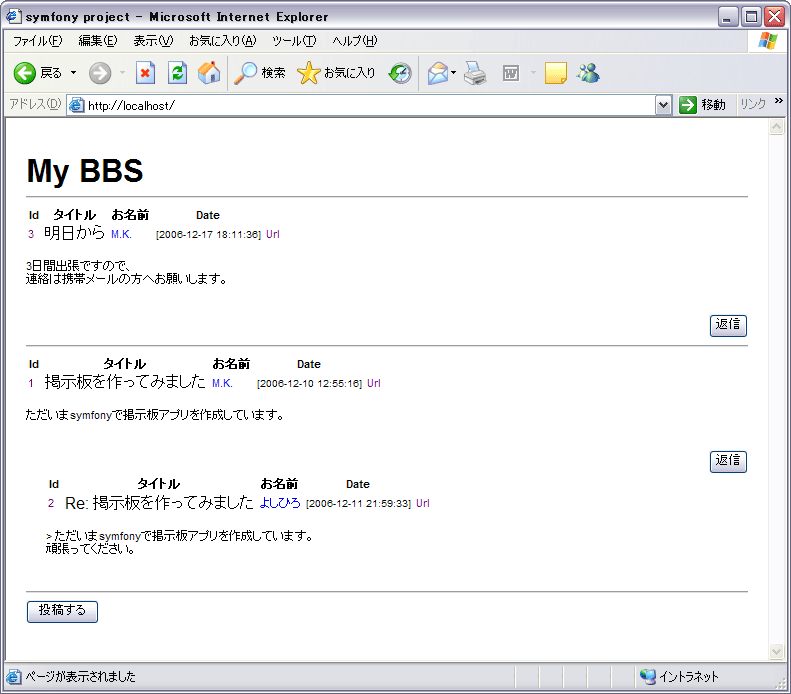
Task: Click よしひろ name link on post 2
Action: pos(279,503)
